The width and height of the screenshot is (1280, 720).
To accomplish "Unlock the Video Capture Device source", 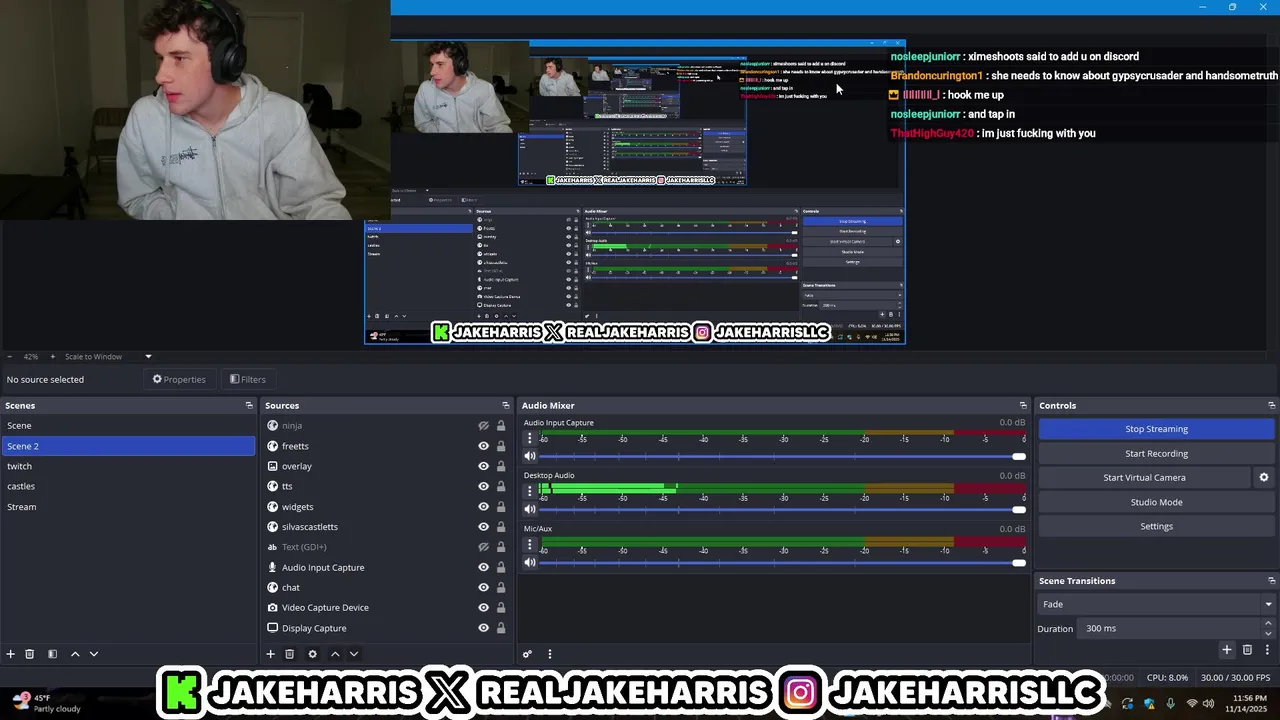I will point(501,607).
